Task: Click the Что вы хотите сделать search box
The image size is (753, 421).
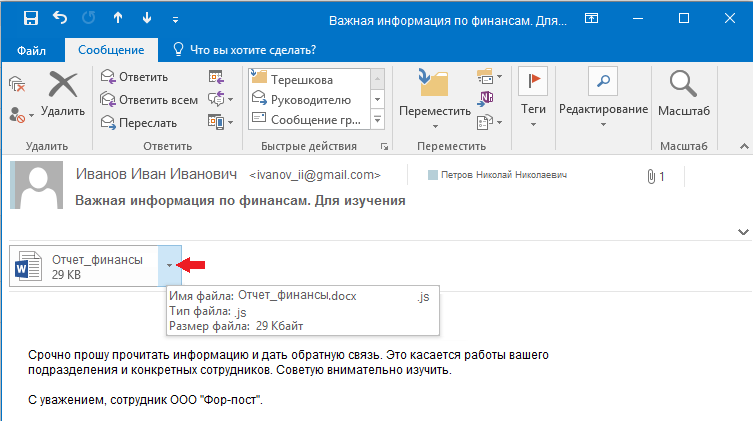Action: pos(244,50)
